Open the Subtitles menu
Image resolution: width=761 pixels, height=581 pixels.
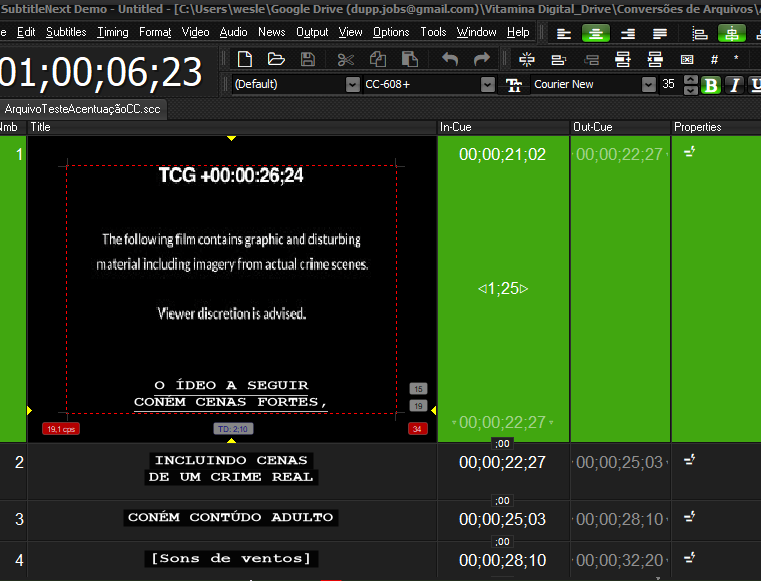tap(66, 32)
